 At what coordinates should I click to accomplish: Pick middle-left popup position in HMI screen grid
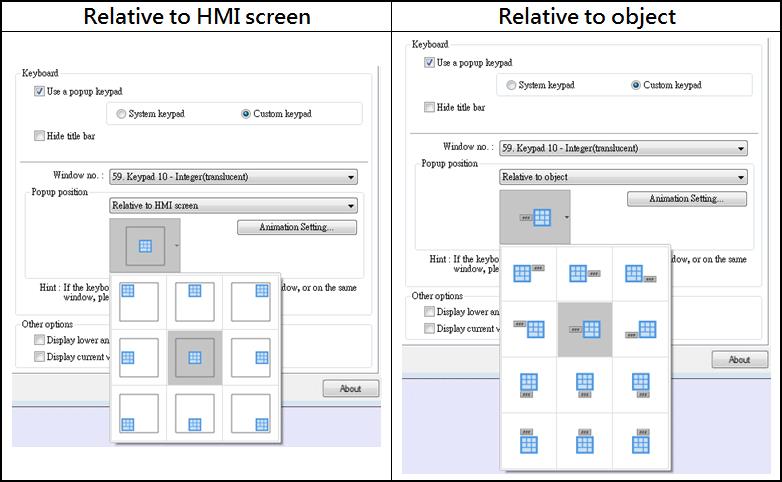pyautogui.click(x=139, y=357)
